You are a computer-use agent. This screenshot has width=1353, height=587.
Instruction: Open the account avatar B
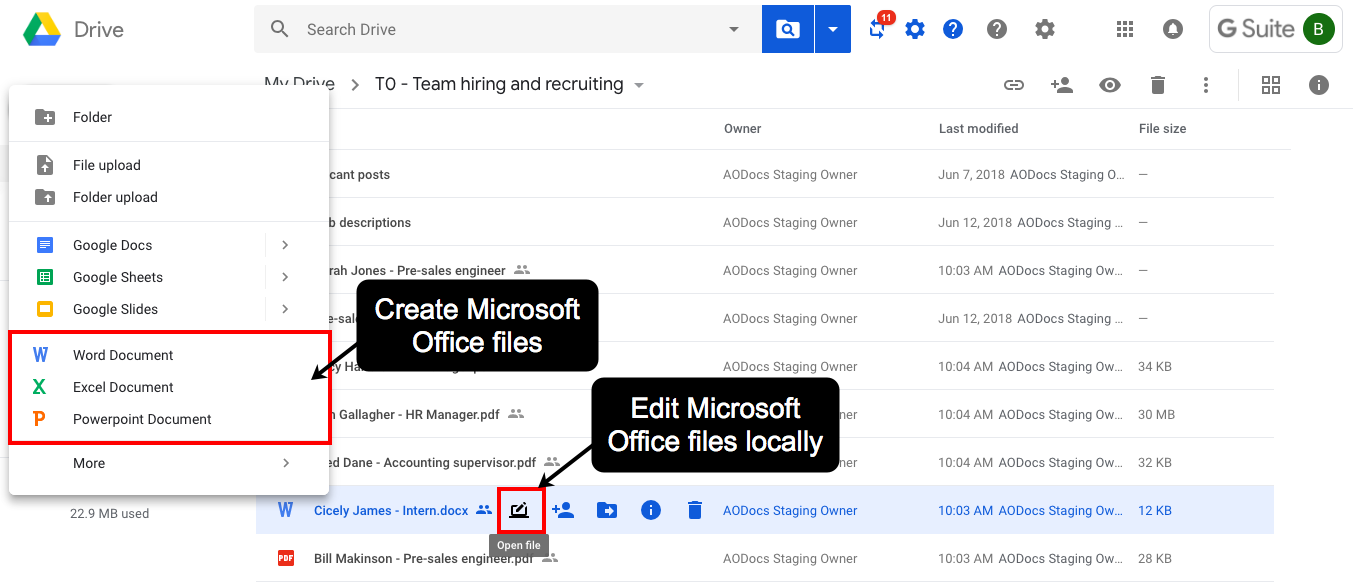(x=1318, y=29)
